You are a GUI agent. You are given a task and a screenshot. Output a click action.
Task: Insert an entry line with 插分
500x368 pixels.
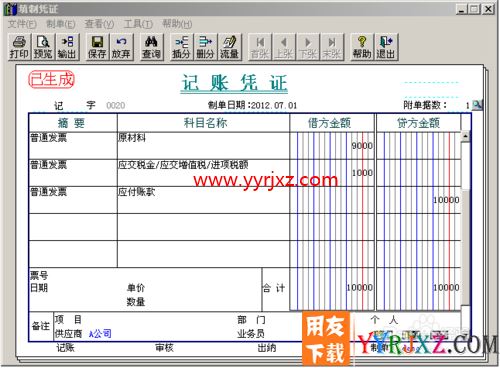coord(181,47)
